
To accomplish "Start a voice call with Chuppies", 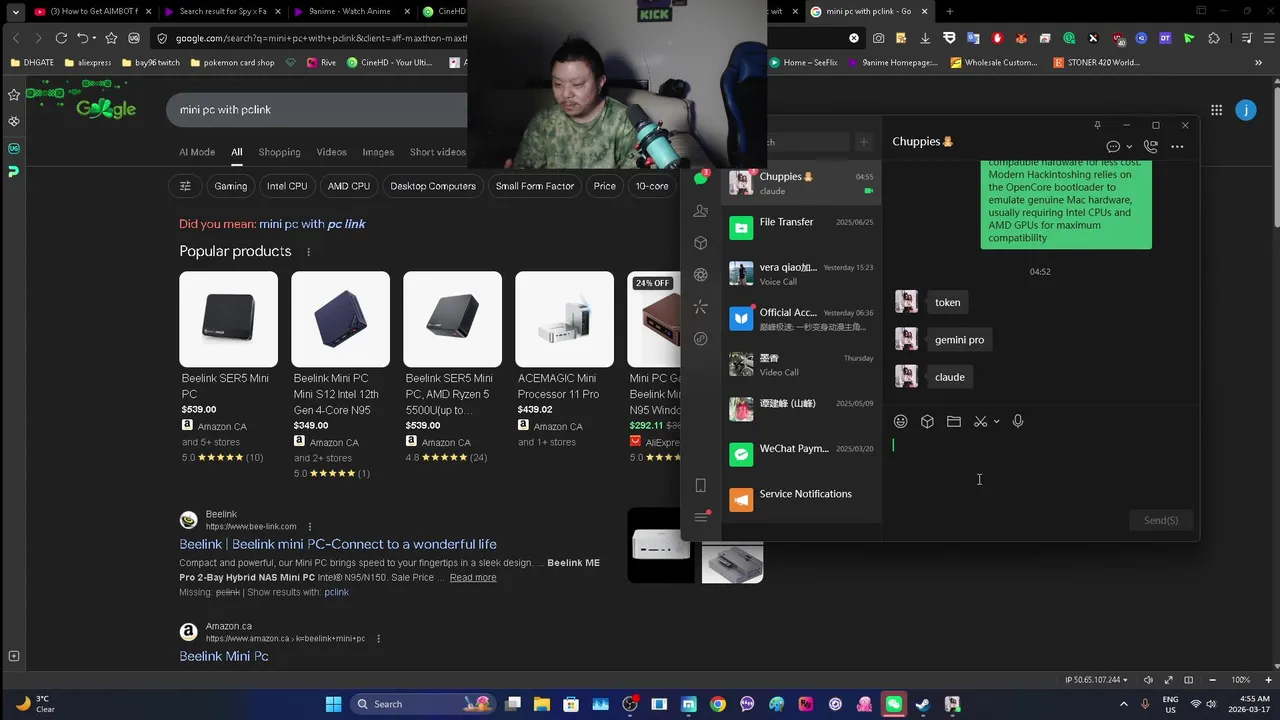I will (1151, 146).
